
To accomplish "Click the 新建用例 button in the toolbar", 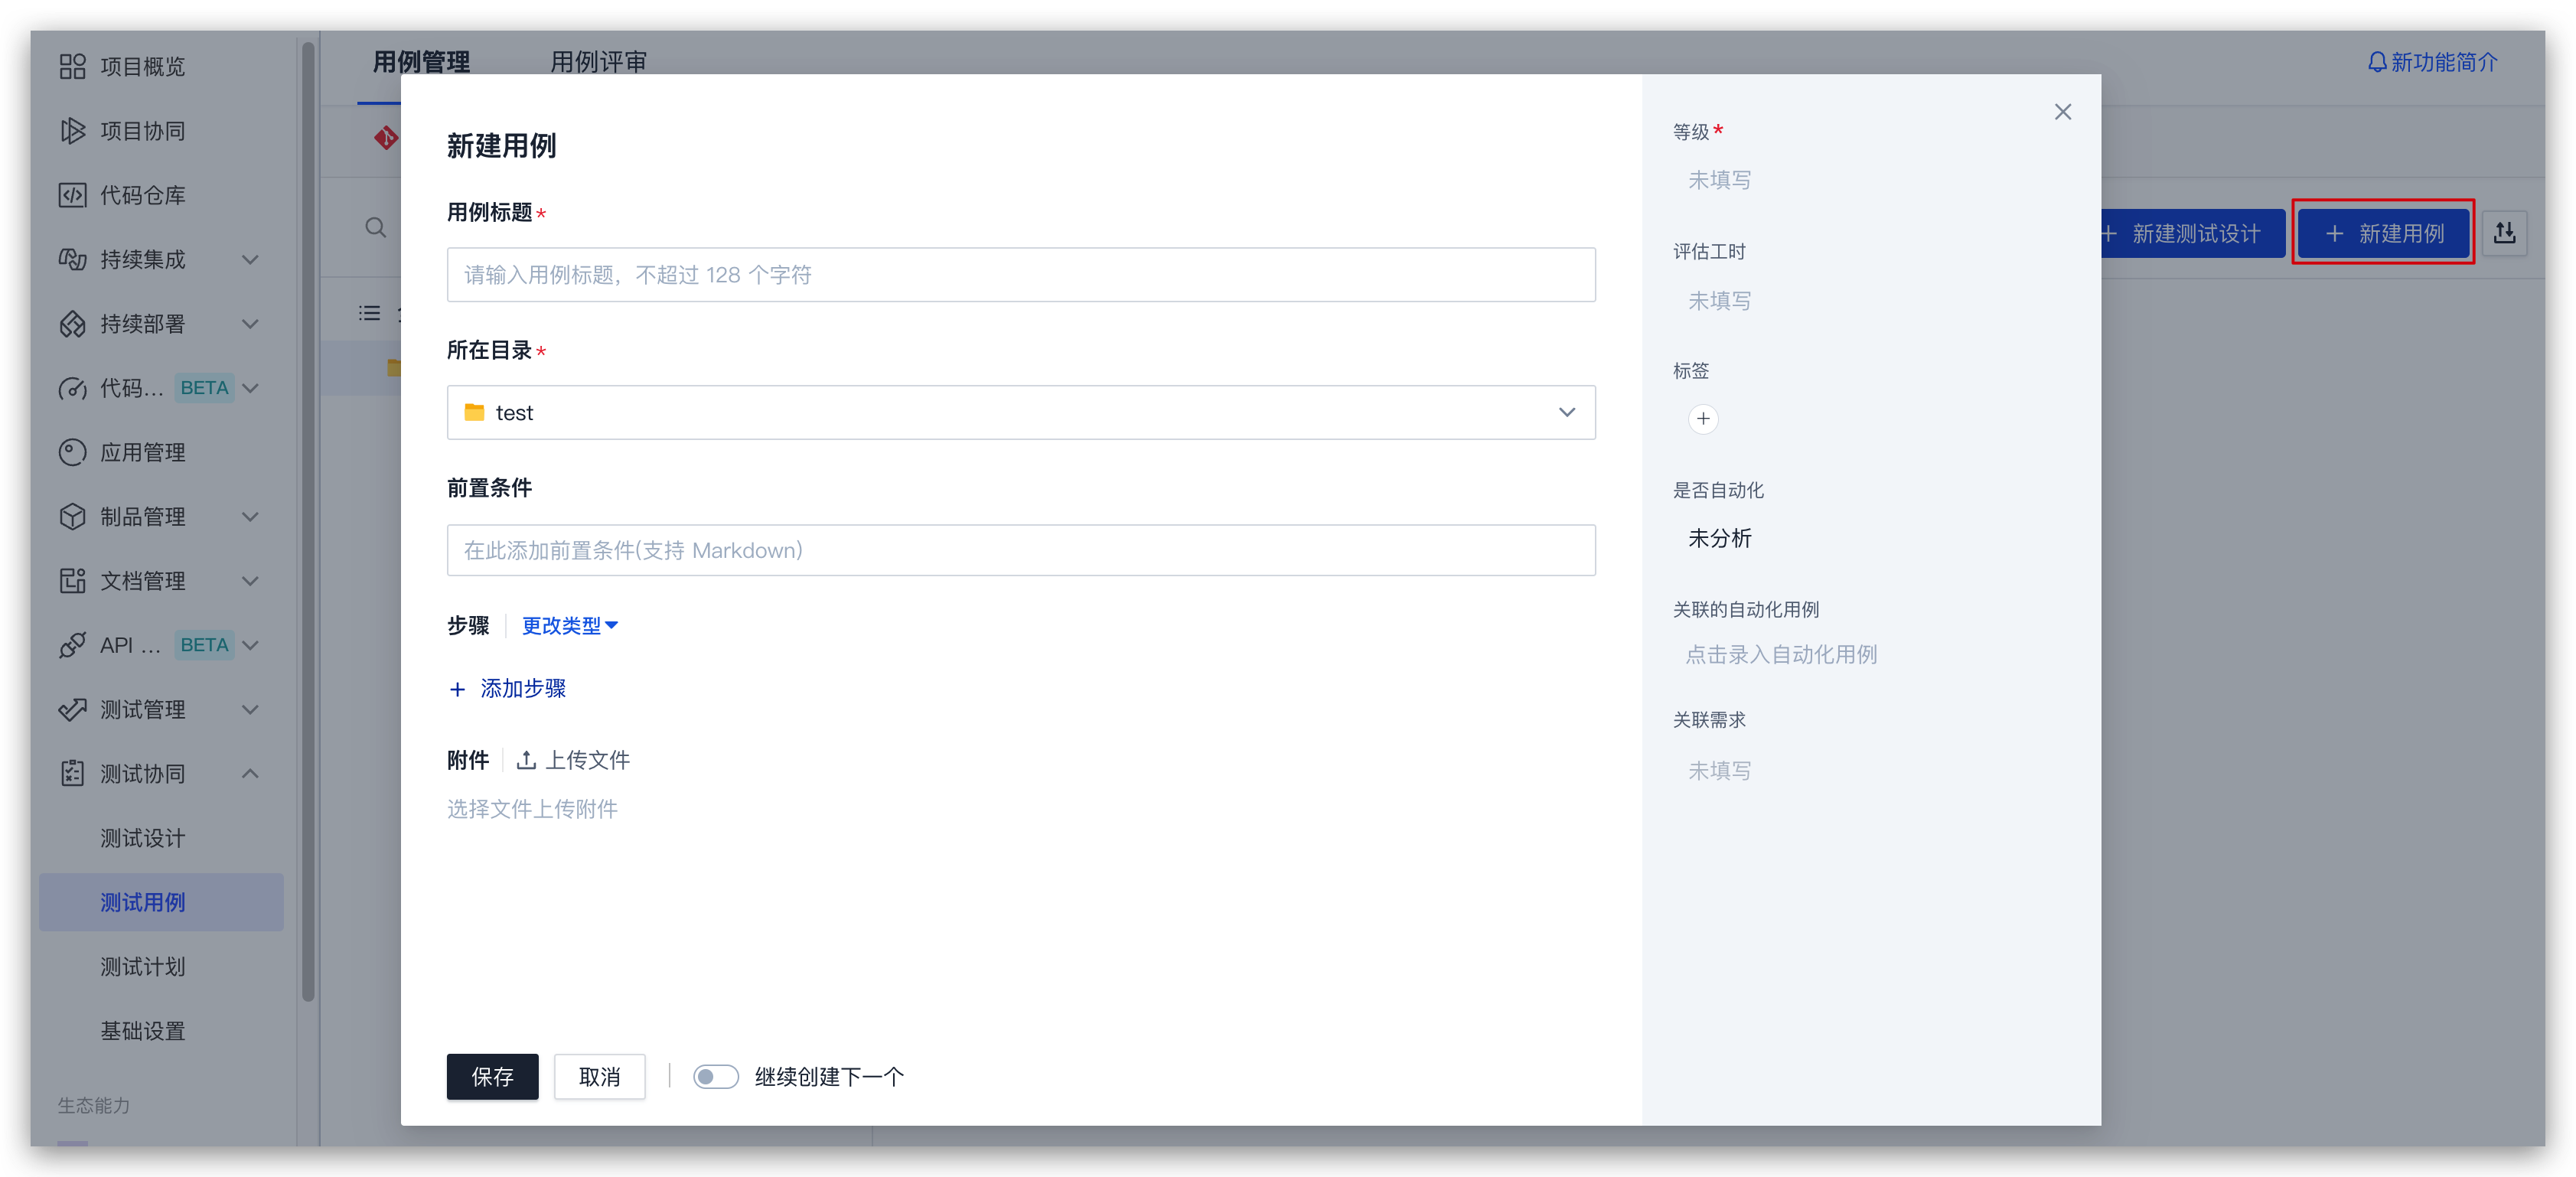I will [2383, 233].
